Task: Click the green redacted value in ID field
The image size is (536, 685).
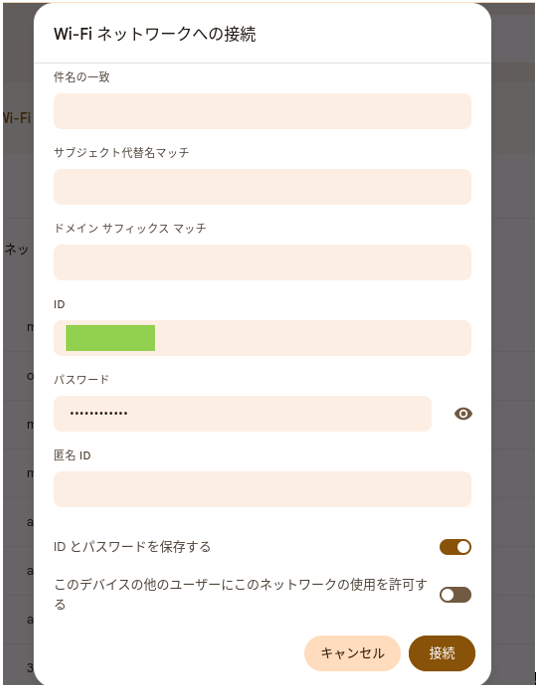Action: click(x=111, y=338)
